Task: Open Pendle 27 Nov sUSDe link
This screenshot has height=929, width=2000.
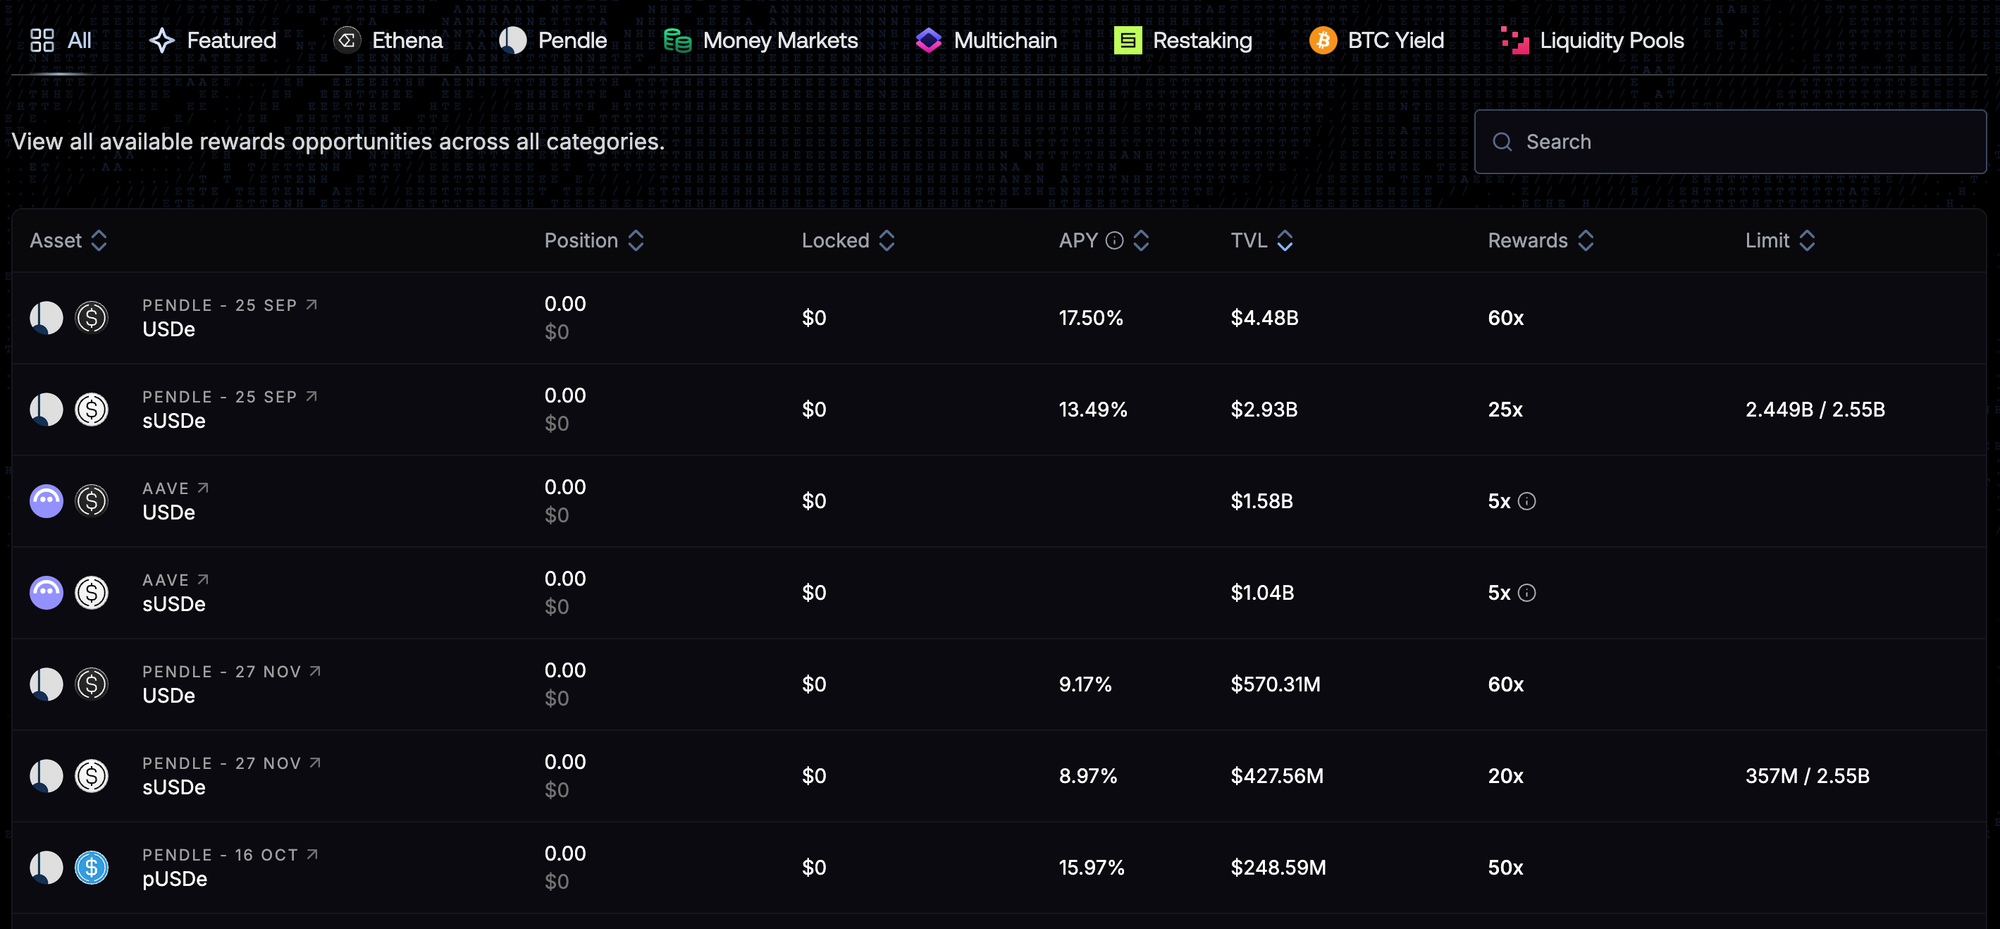Action: point(315,763)
